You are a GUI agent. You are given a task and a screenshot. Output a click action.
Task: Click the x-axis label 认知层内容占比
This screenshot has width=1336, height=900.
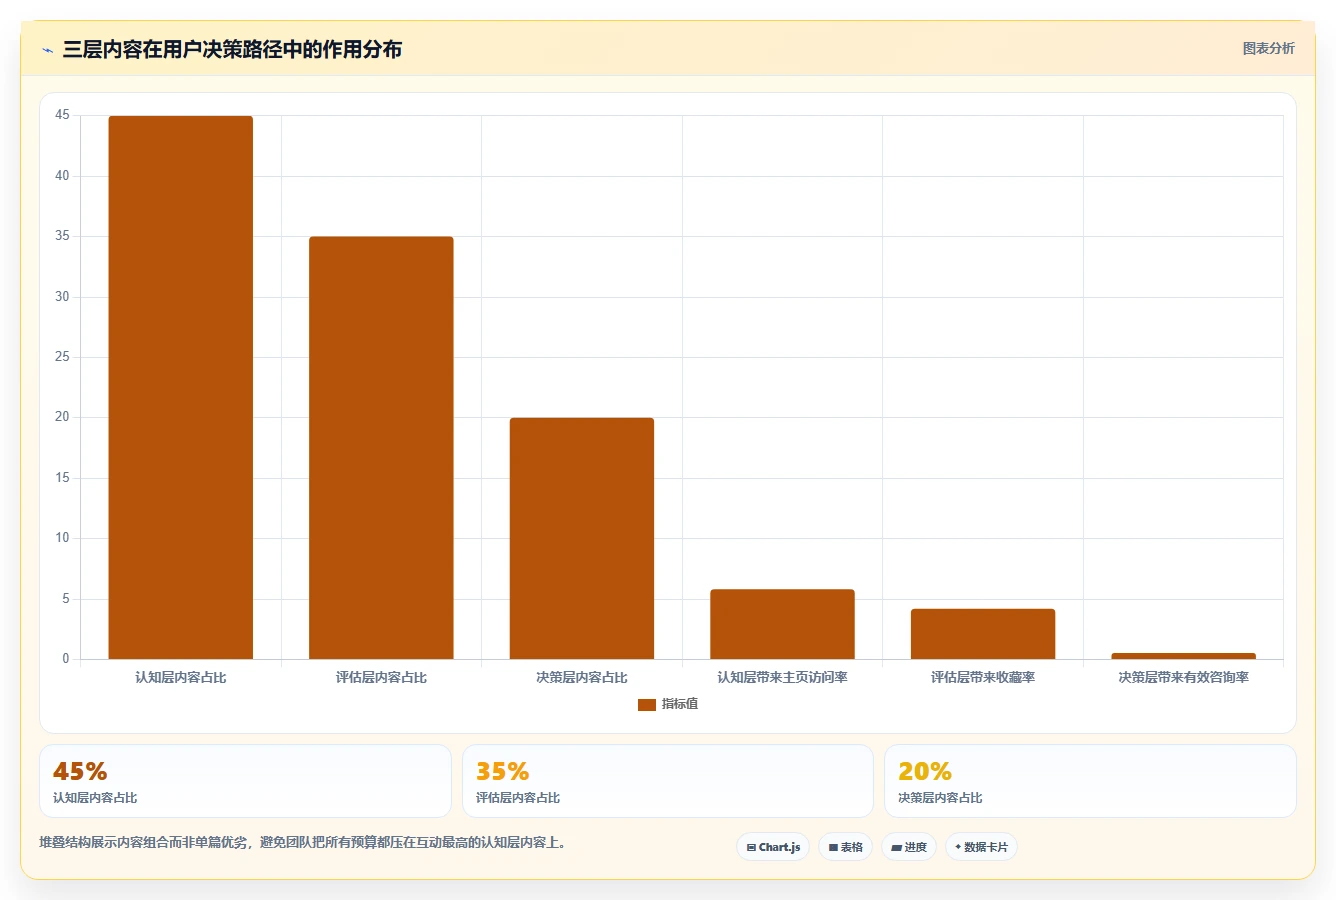coord(181,677)
